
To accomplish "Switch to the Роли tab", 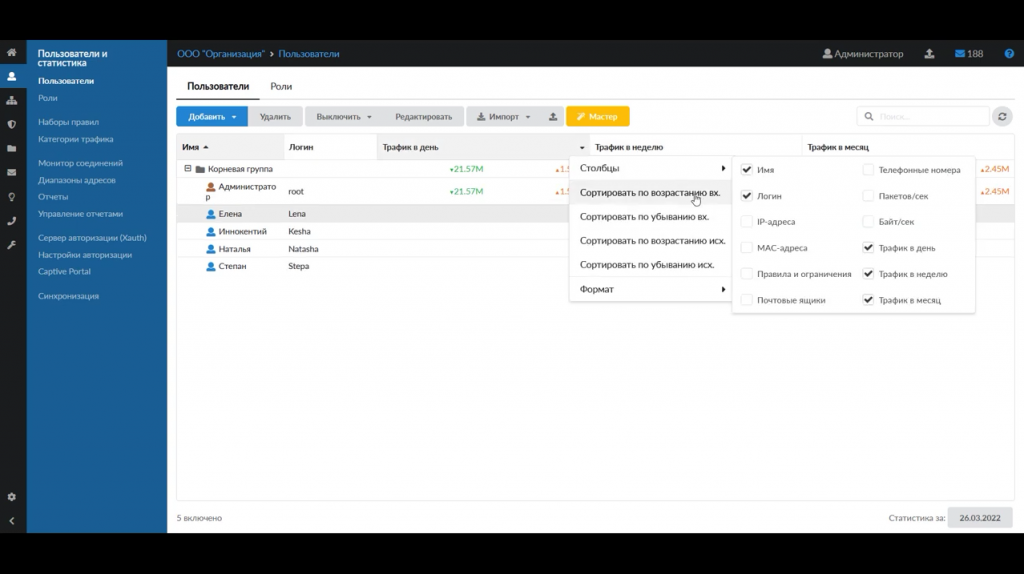I will (x=281, y=86).
